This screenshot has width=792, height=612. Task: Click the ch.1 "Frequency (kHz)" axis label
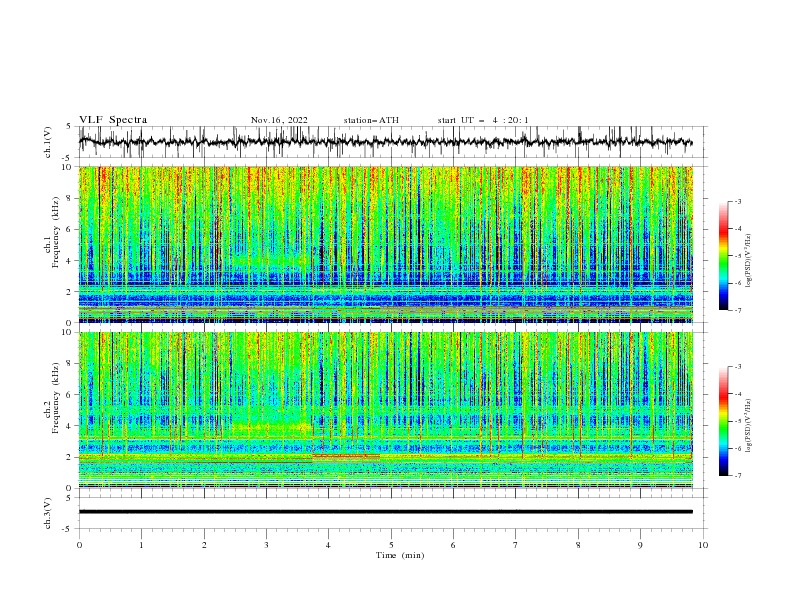[x=56, y=232]
